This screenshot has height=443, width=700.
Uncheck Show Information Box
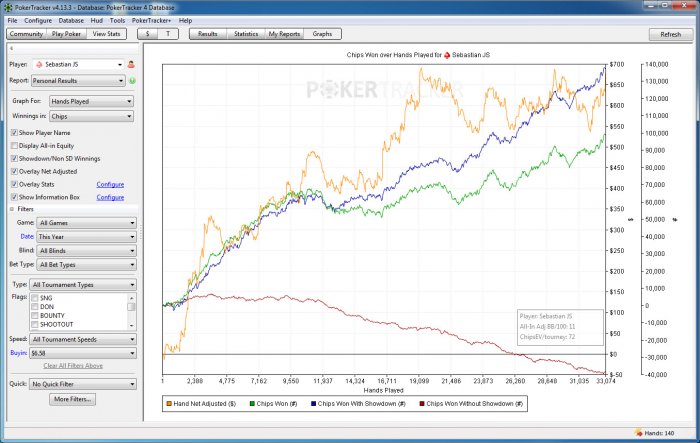[14, 197]
